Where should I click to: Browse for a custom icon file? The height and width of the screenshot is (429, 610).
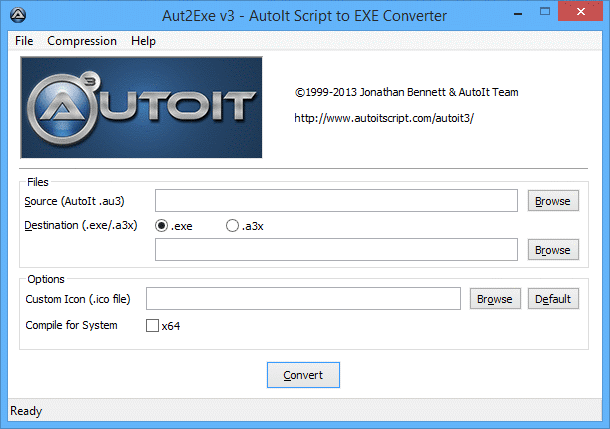[x=495, y=299]
